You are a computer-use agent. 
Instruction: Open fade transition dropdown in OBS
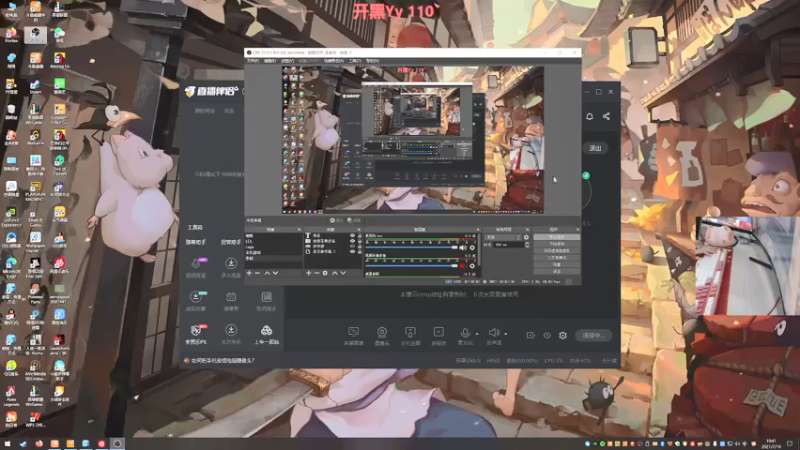(x=504, y=237)
